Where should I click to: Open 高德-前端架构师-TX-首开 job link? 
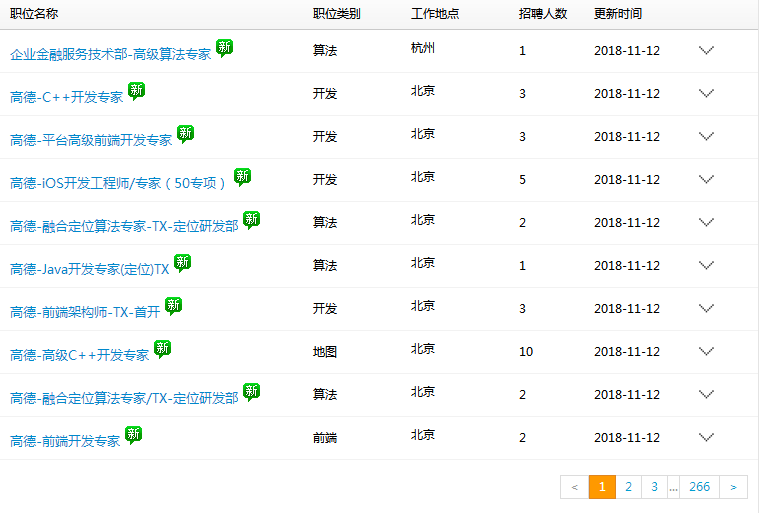(85, 312)
